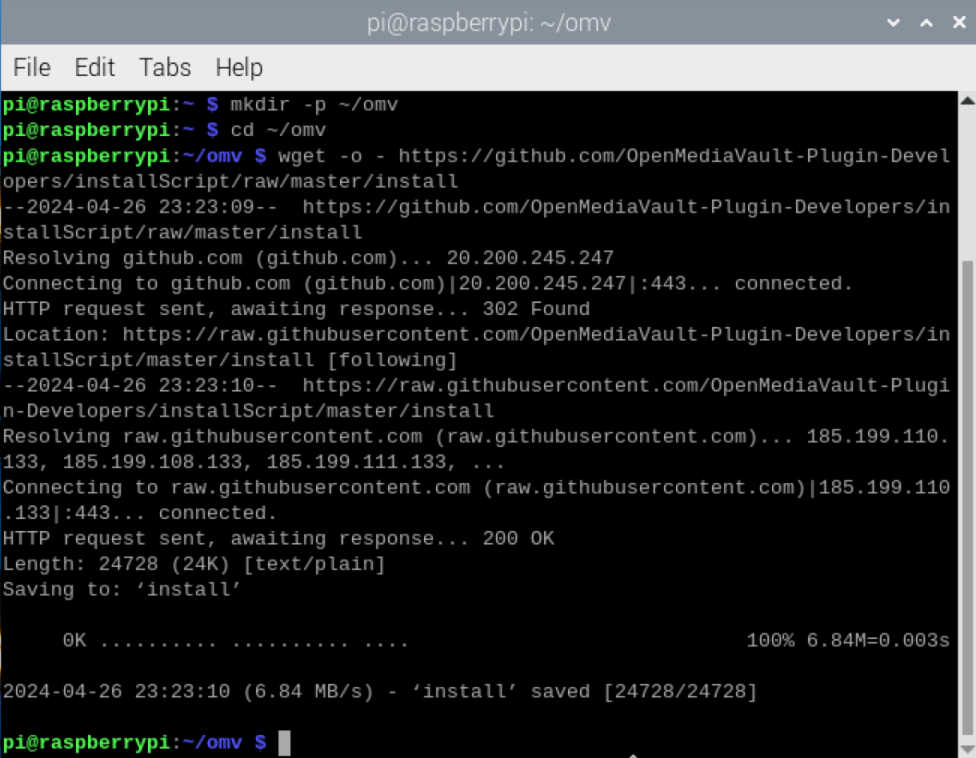
Task: Click the '[following]' text
Action: tap(392, 360)
